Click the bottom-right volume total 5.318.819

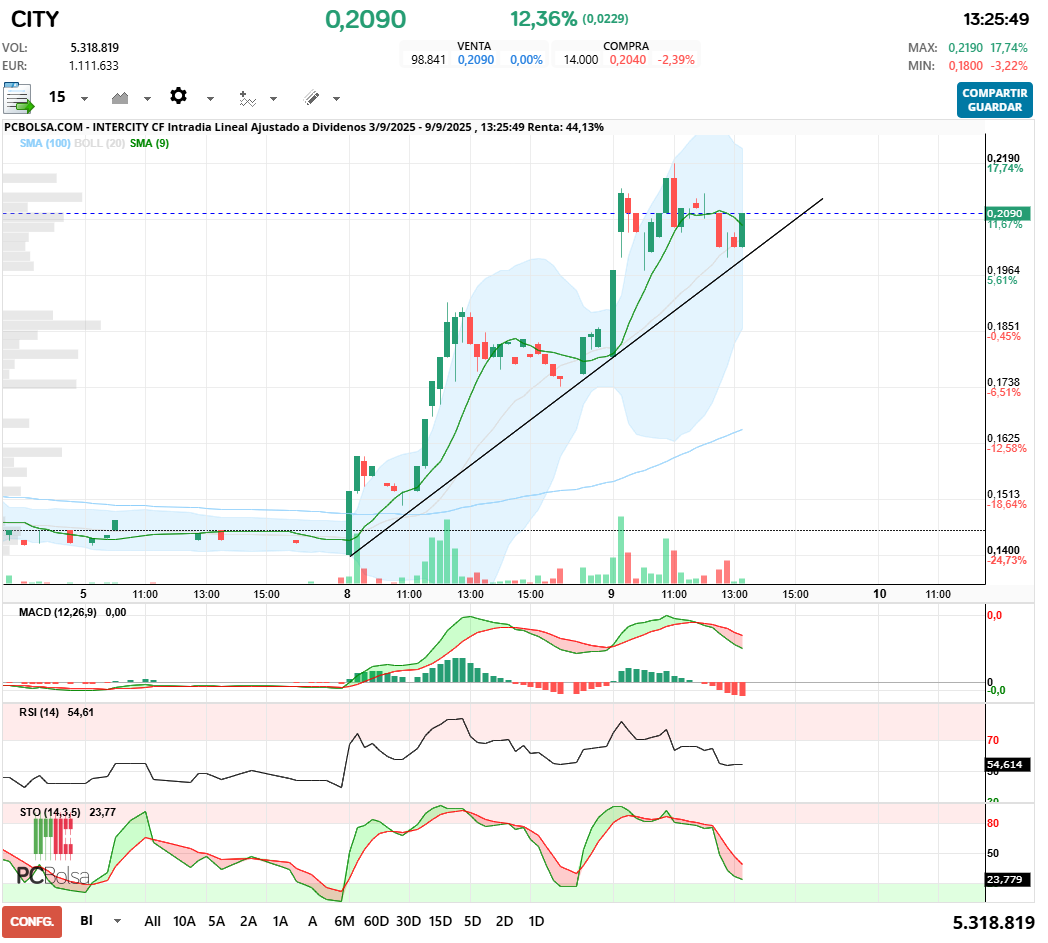pyautogui.click(x=993, y=923)
